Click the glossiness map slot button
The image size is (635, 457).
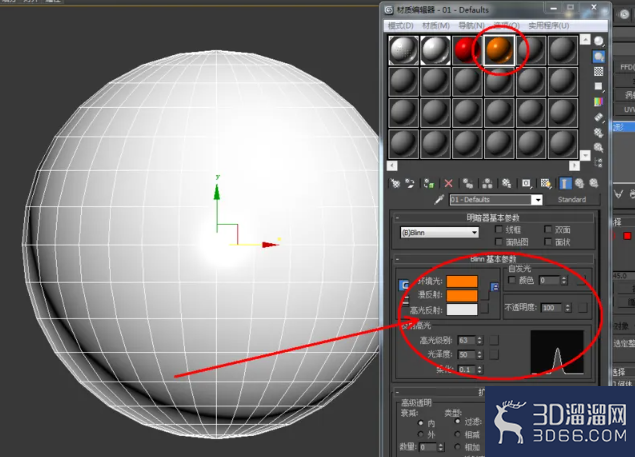(494, 354)
